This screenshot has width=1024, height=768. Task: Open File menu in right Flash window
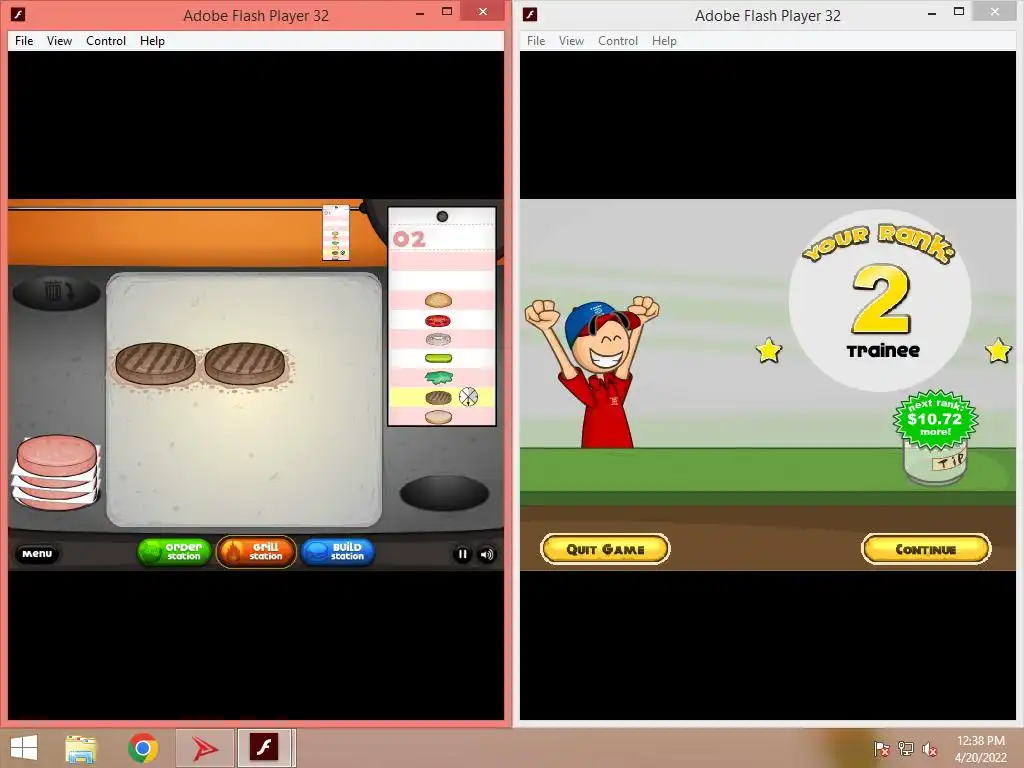[x=536, y=40]
